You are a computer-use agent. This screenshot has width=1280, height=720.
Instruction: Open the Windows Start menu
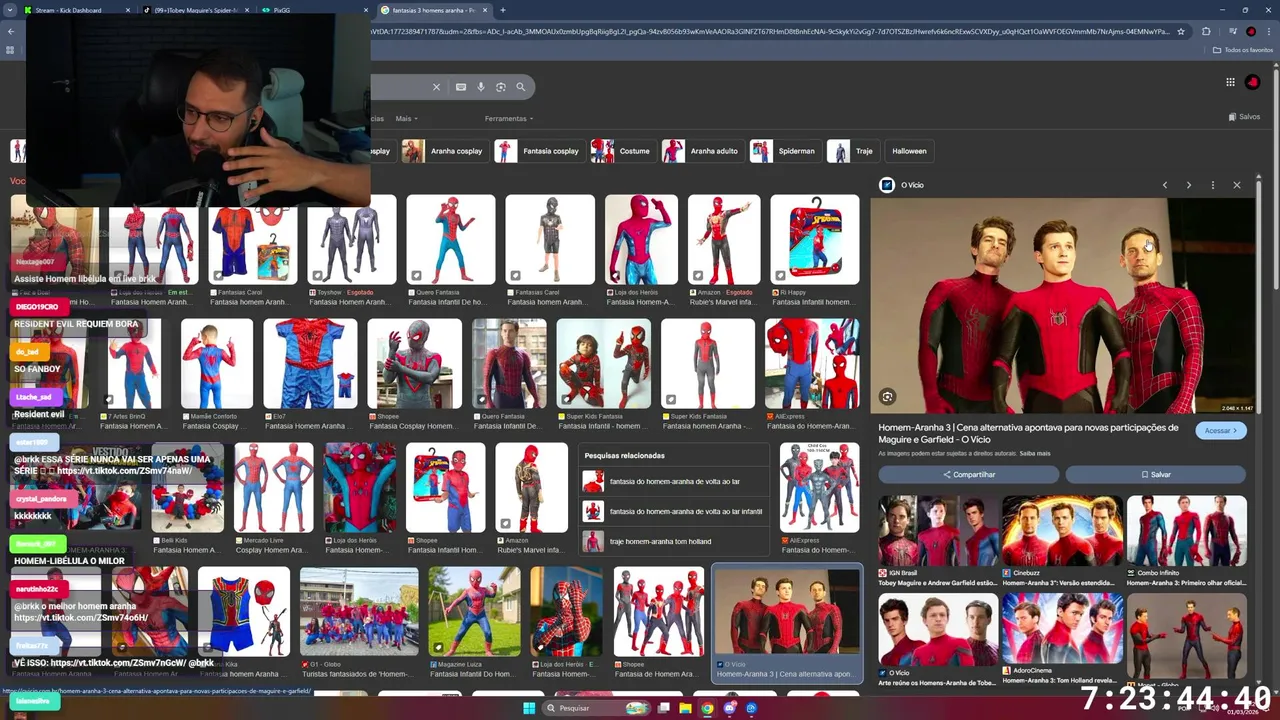point(529,708)
